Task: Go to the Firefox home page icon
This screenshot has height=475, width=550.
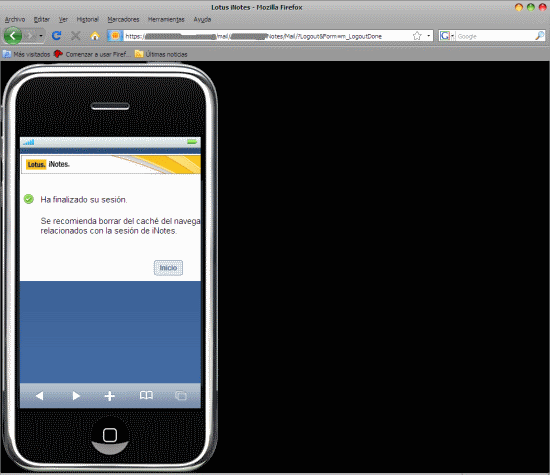Action: pyautogui.click(x=95, y=36)
